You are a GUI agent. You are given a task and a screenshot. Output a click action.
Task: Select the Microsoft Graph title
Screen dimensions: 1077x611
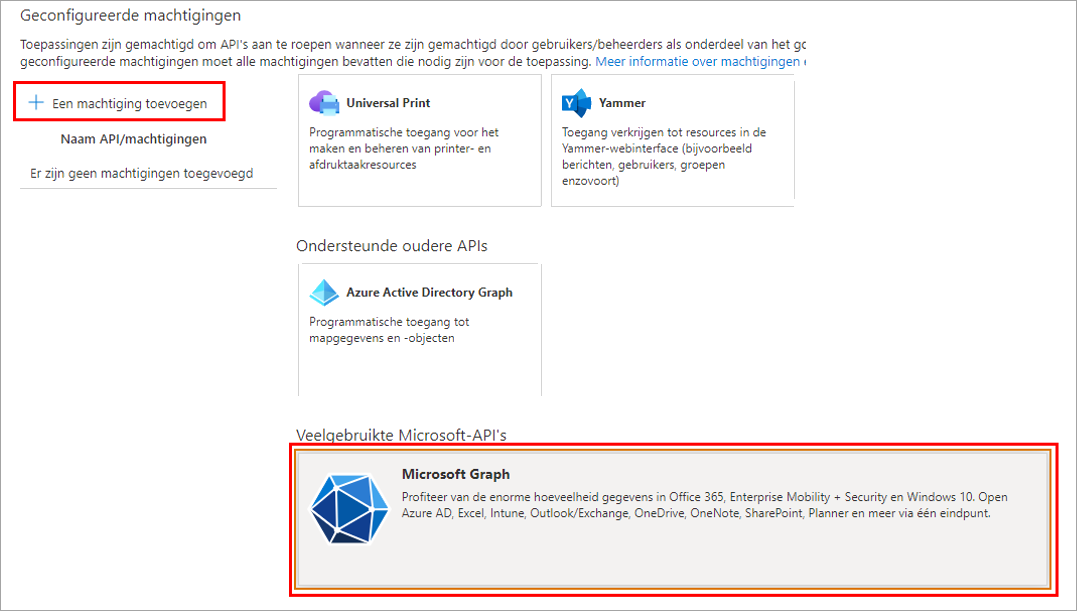click(x=456, y=474)
